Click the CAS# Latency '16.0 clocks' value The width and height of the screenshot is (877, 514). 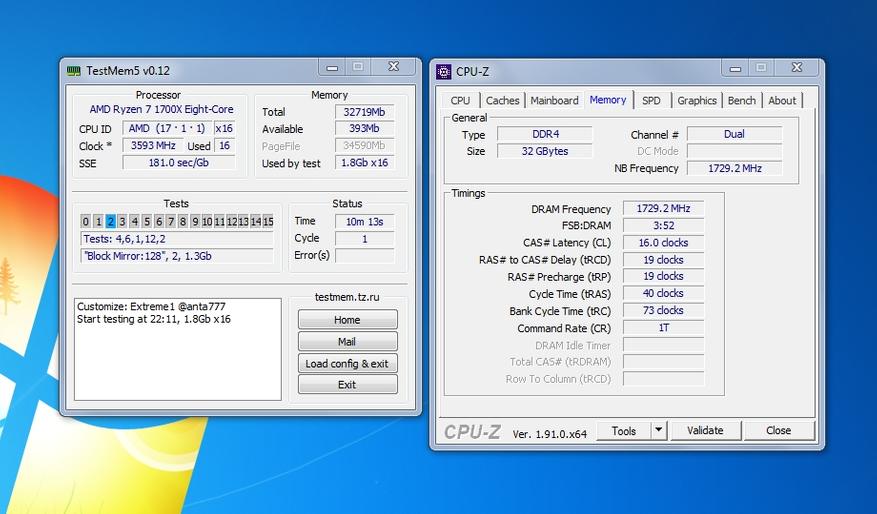[663, 243]
